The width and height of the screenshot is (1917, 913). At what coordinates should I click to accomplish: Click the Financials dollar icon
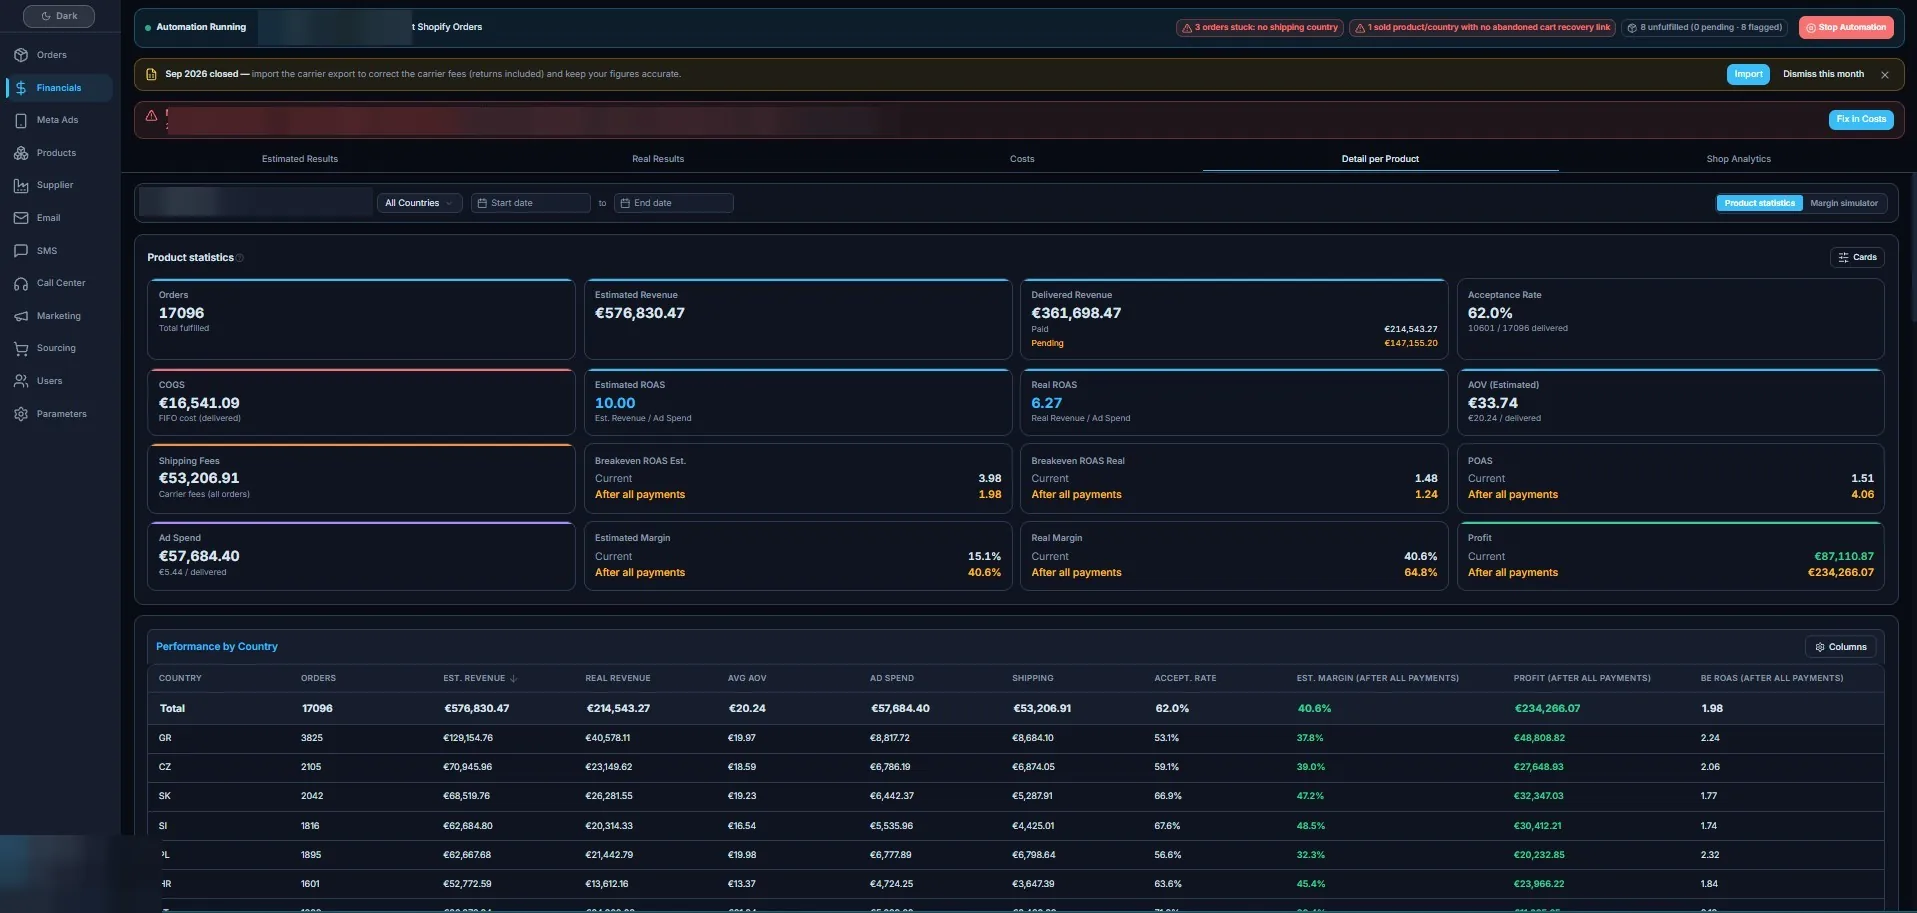pos(21,88)
